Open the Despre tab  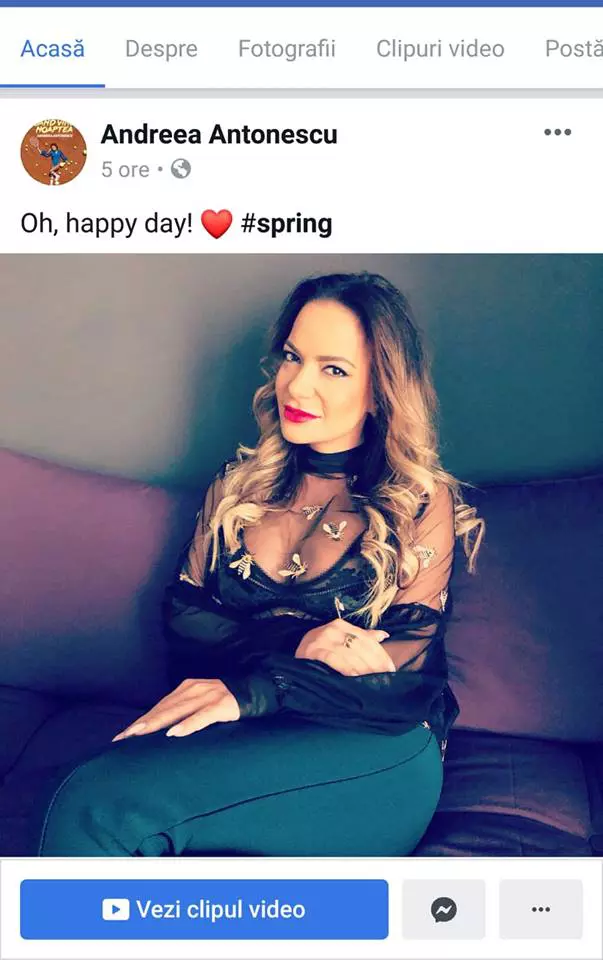[x=161, y=48]
